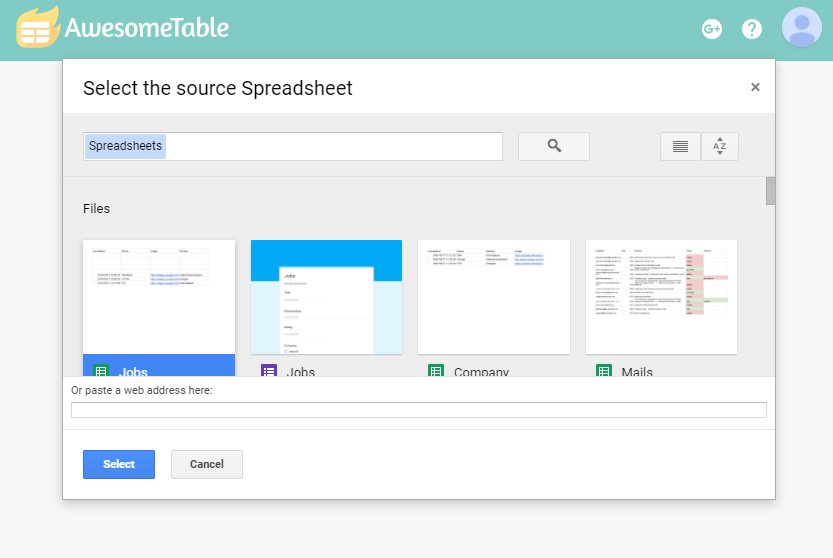Open the AZ sort options

[x=720, y=146]
